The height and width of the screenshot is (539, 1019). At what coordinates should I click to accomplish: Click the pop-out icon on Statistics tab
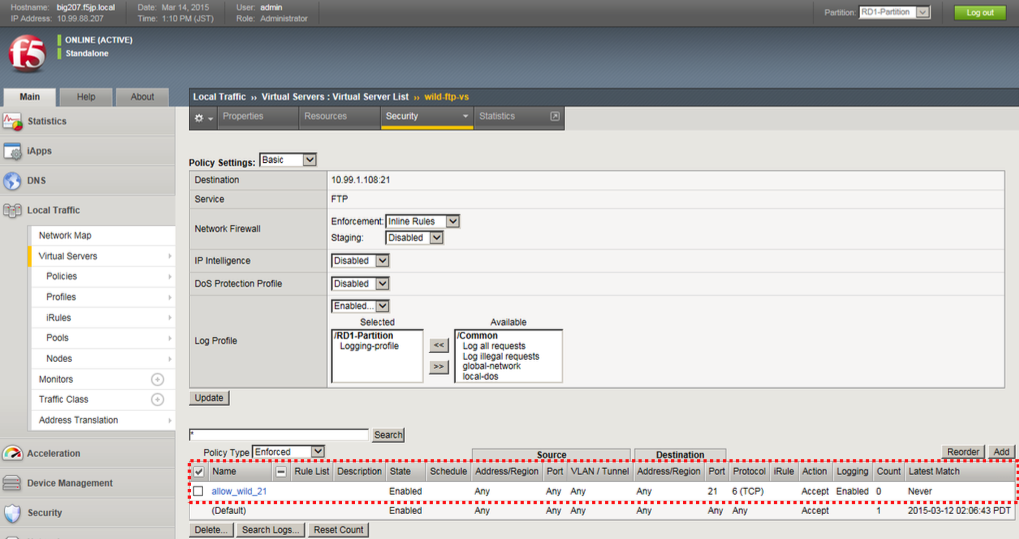[x=554, y=116]
